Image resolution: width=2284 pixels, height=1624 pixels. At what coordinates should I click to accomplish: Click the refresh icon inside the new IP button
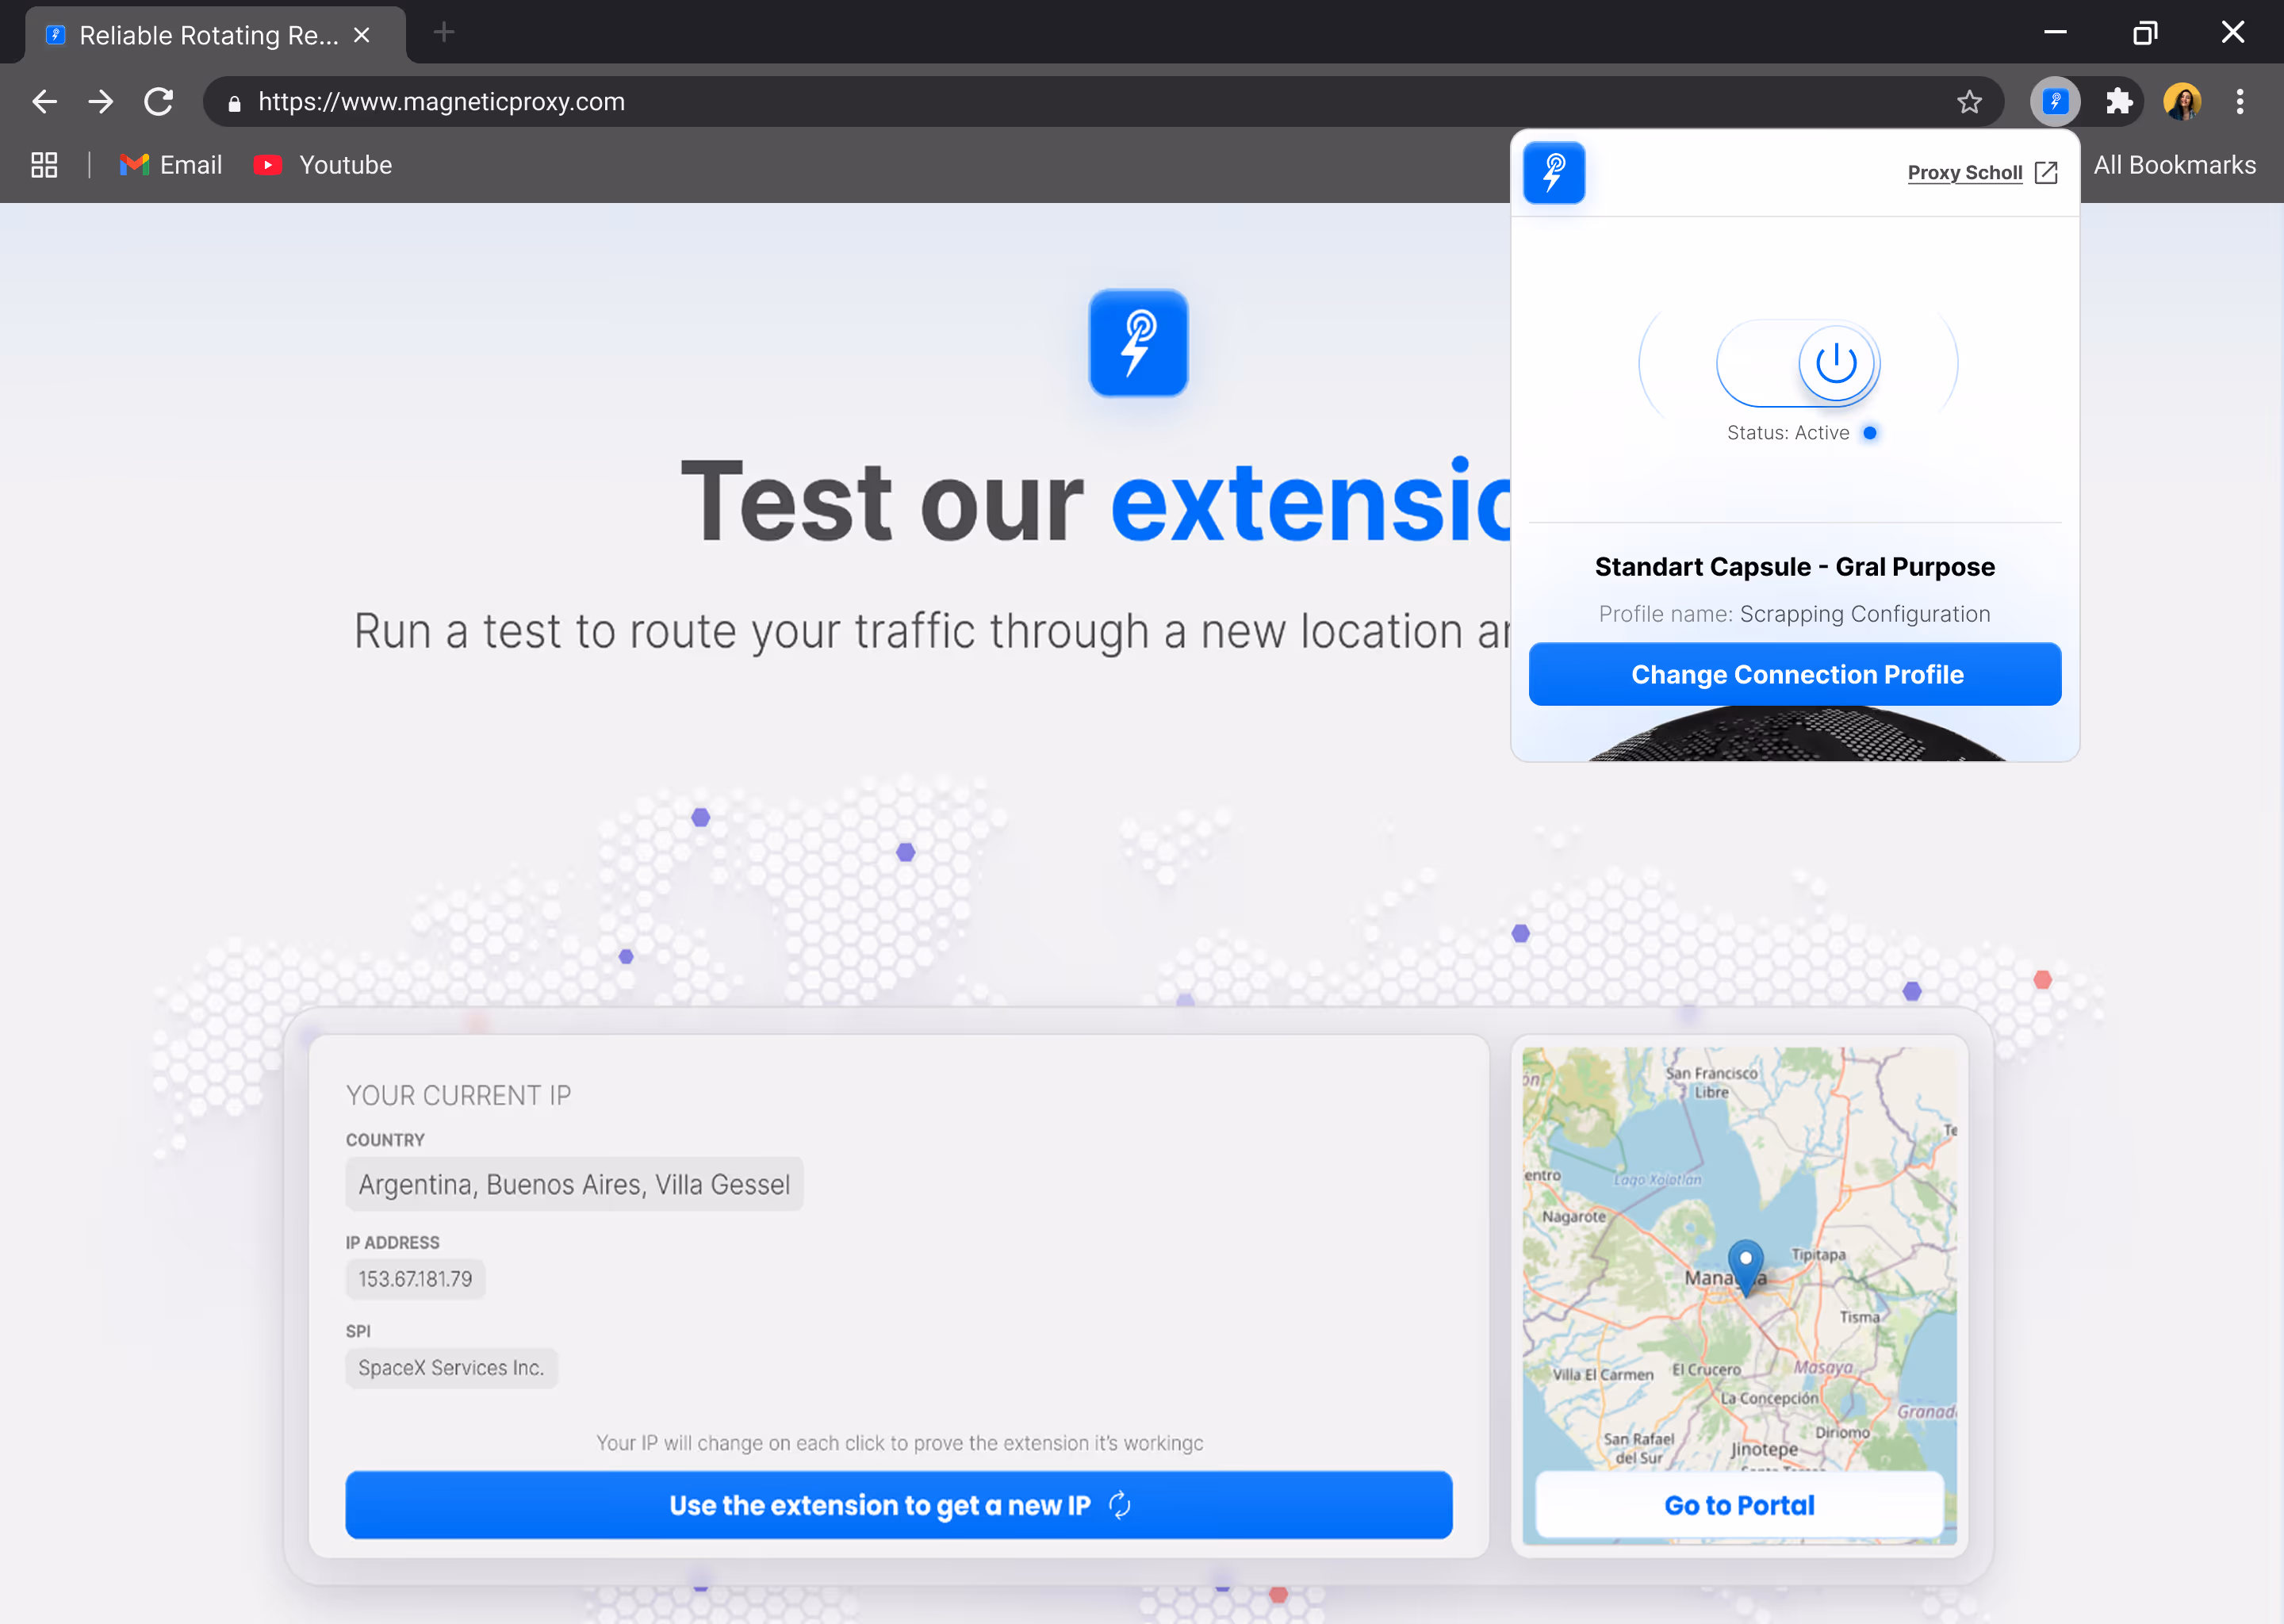[x=1120, y=1505]
